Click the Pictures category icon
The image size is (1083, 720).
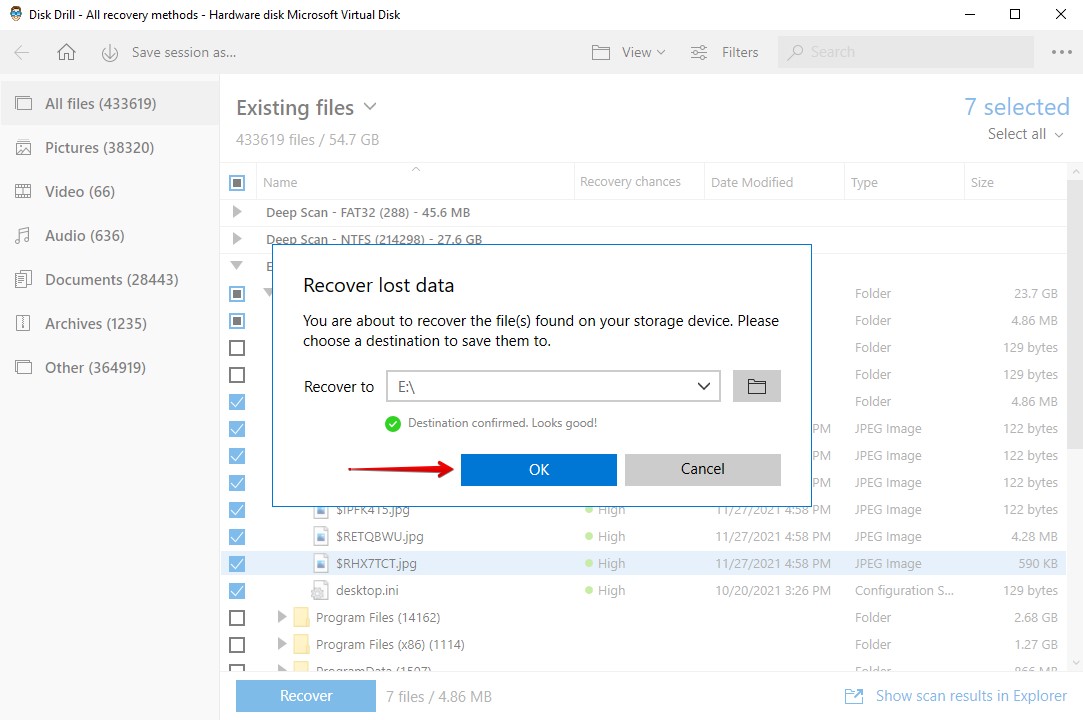(23, 148)
